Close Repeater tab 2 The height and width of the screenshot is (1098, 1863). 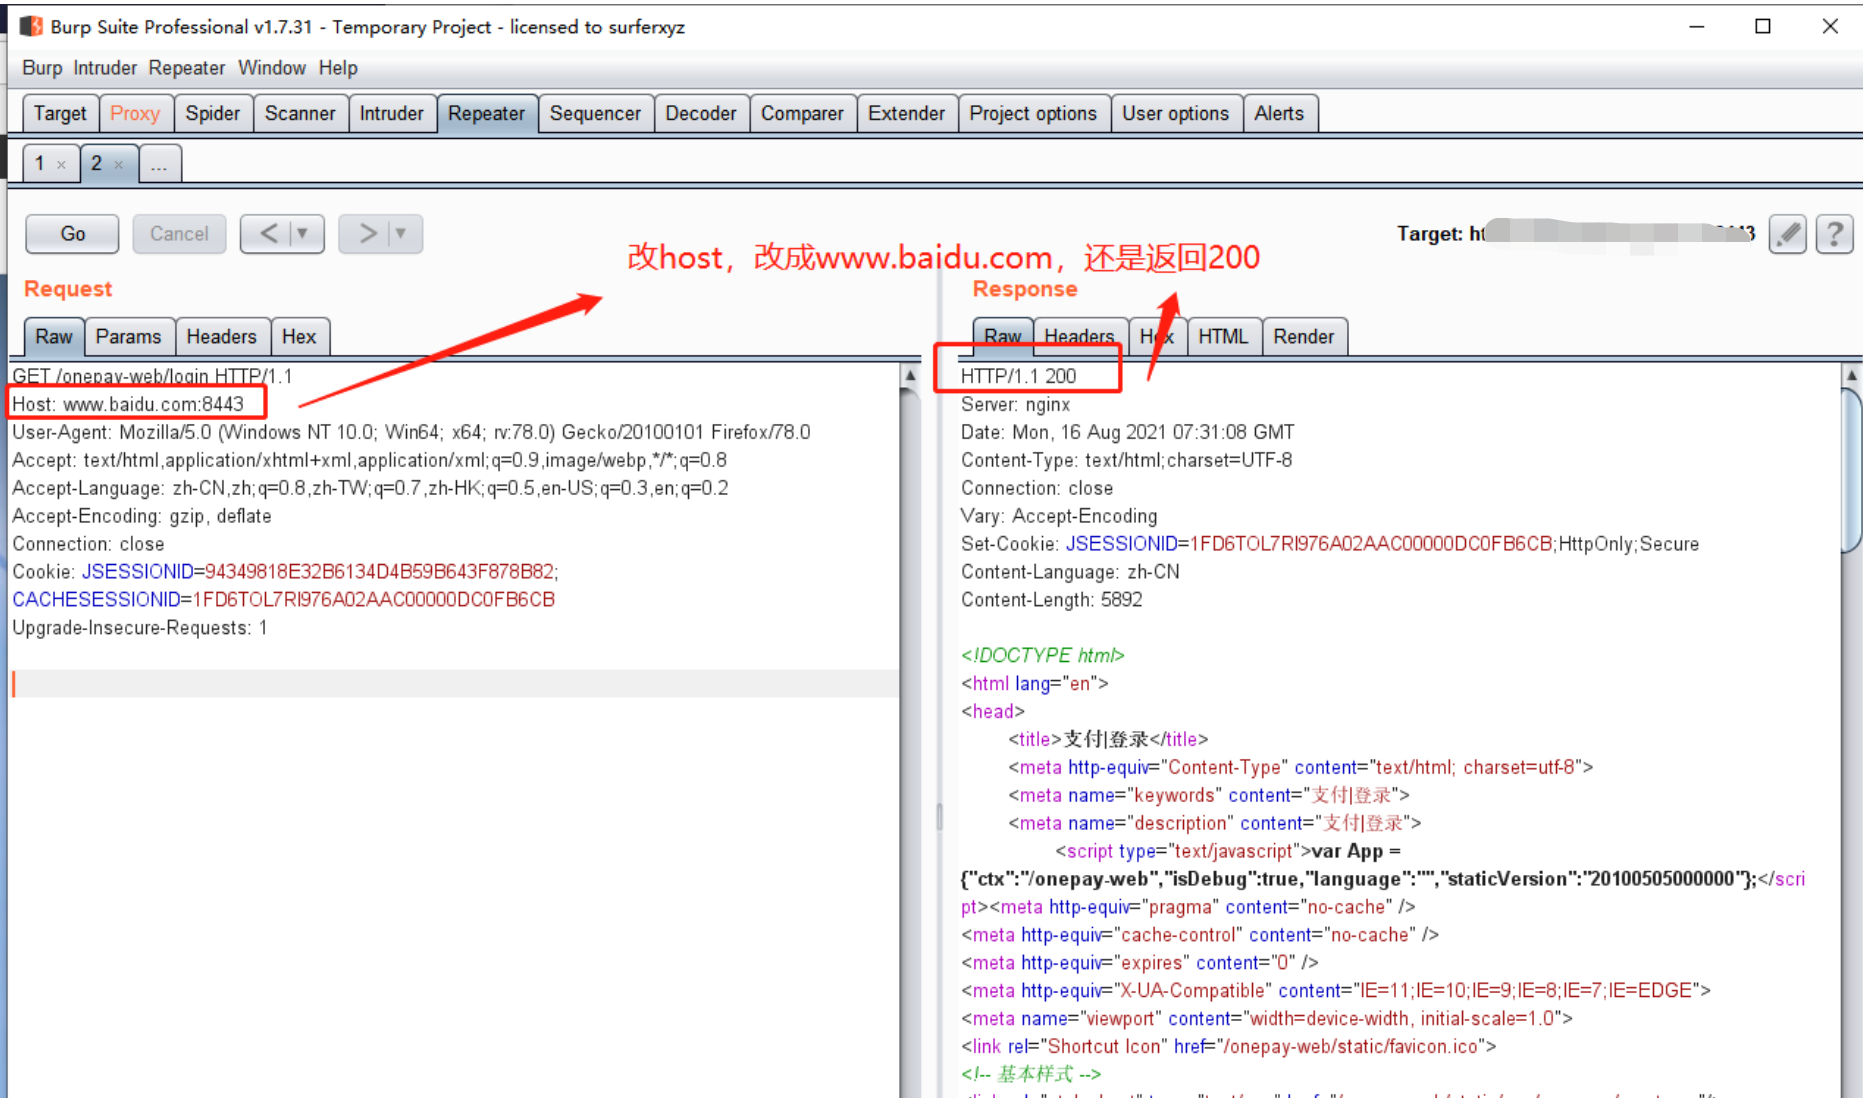click(119, 165)
